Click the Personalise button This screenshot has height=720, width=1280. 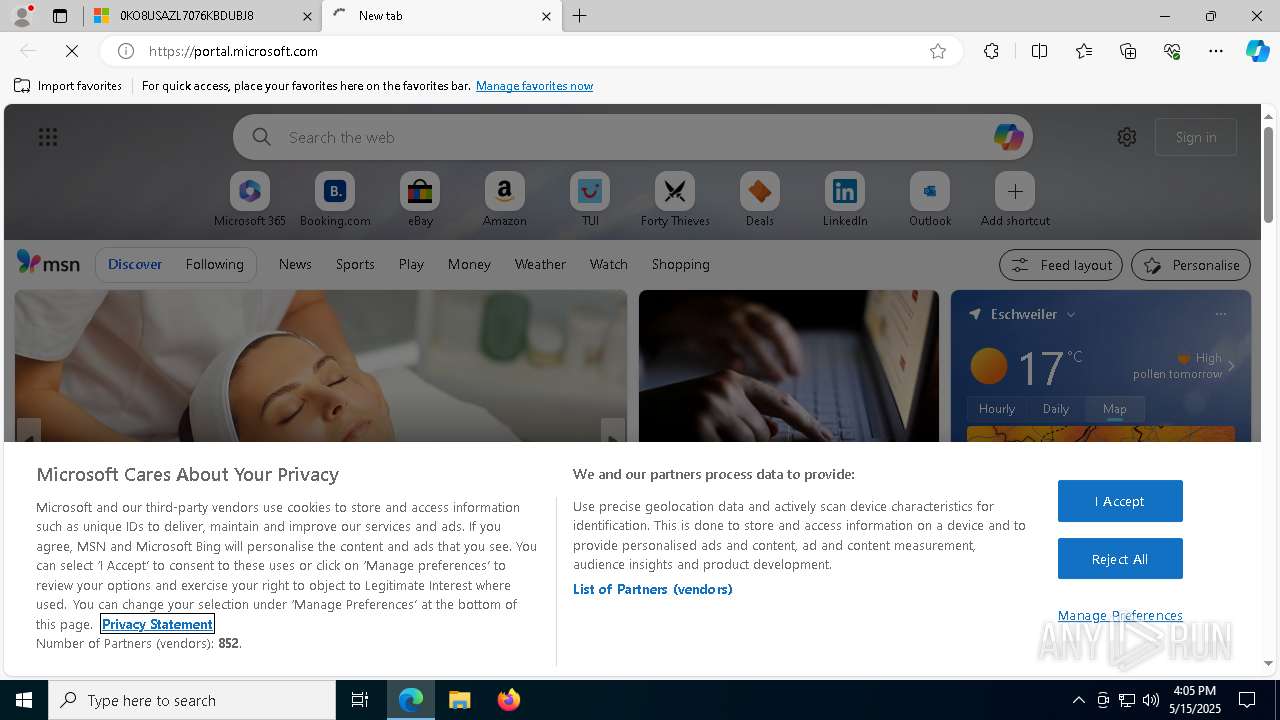(1191, 265)
